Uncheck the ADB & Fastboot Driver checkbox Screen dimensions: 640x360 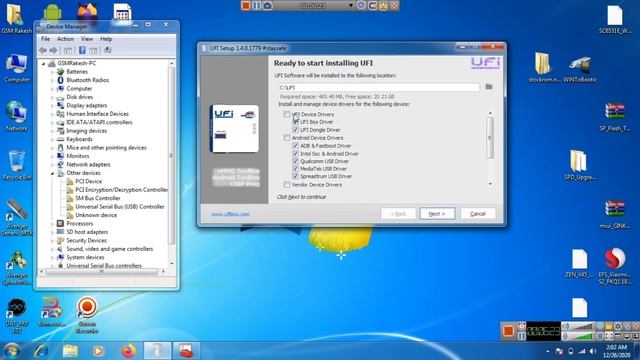pyautogui.click(x=296, y=146)
